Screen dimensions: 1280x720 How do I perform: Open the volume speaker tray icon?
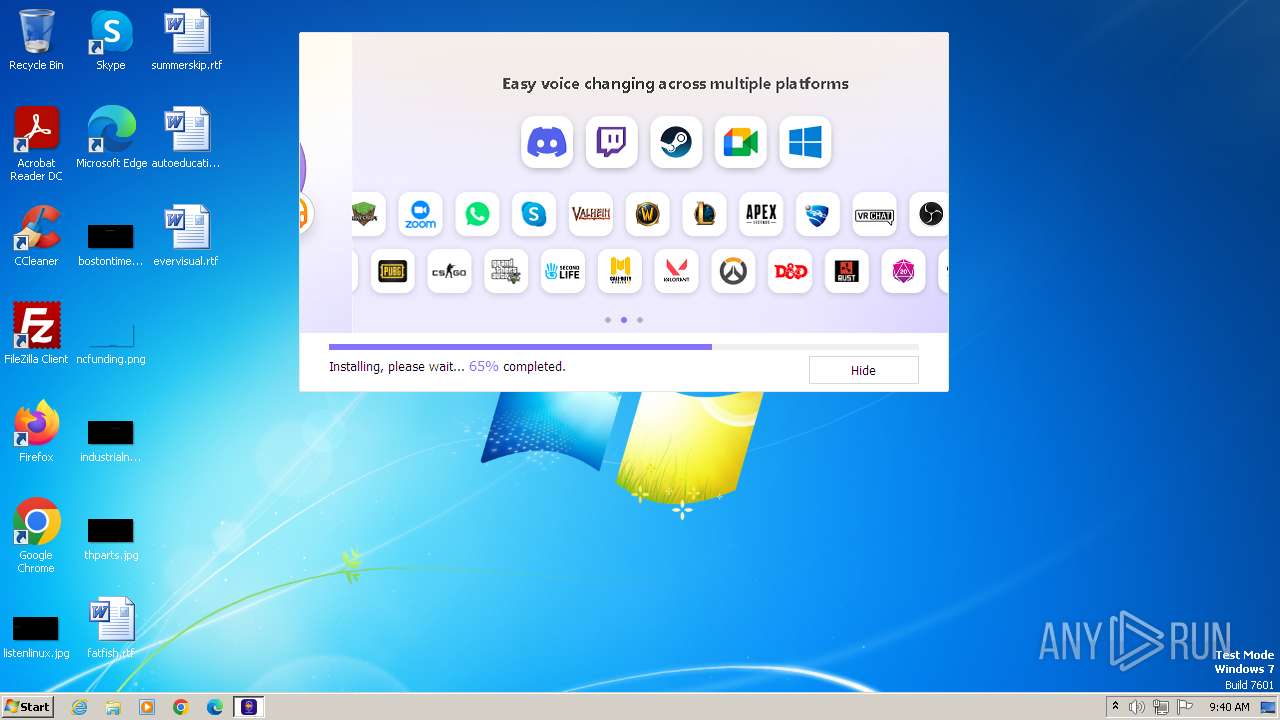pos(1137,707)
